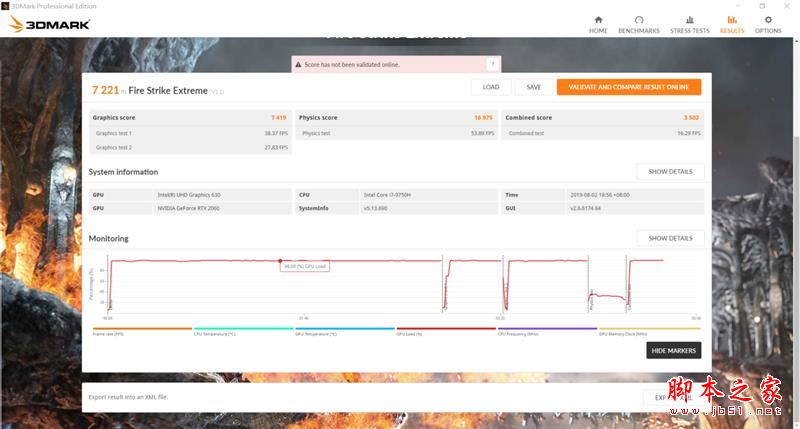Open the Benchmarks tab
The height and width of the screenshot is (429, 800).
[x=639, y=24]
